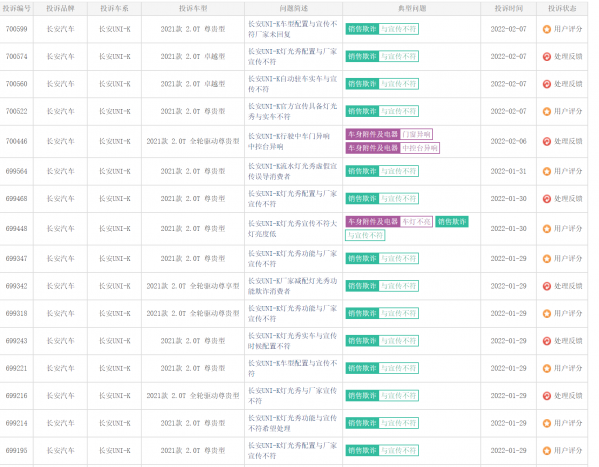This screenshot has height=467, width=599.
Task: Click the 用户评分 star icon in row 699318
Action: click(547, 314)
